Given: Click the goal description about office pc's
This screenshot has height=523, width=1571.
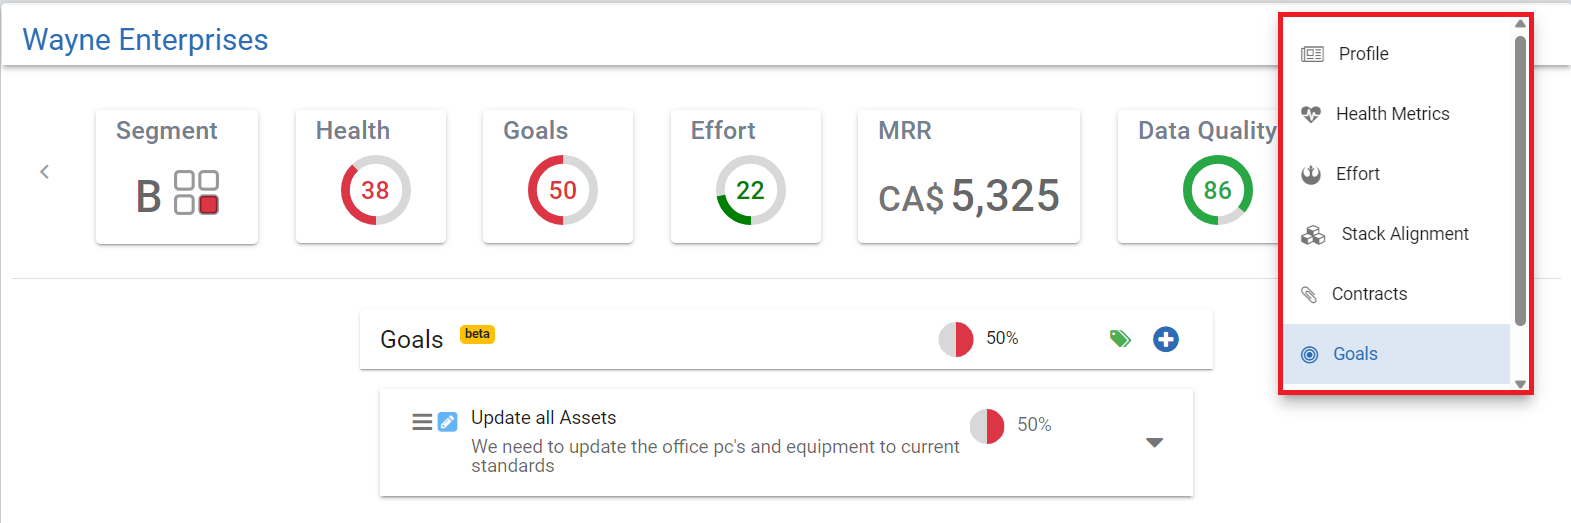Looking at the screenshot, I should 715,456.
